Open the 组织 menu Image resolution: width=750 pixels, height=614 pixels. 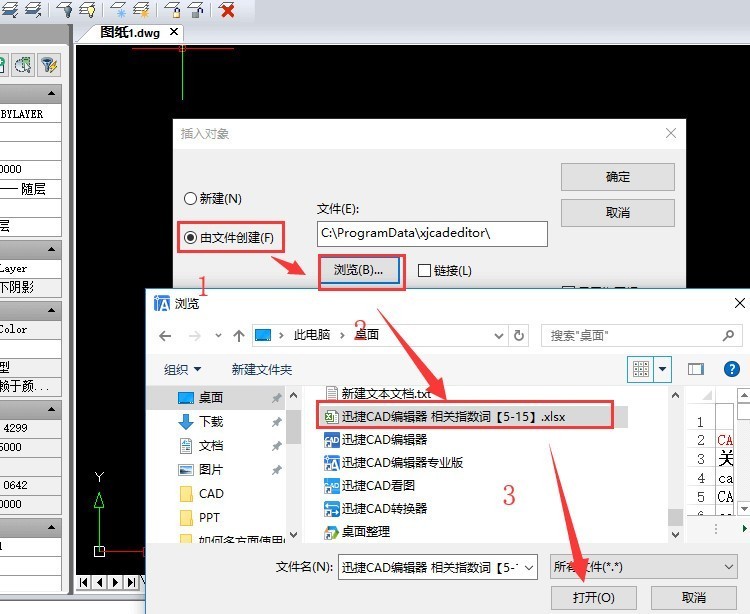[182, 370]
